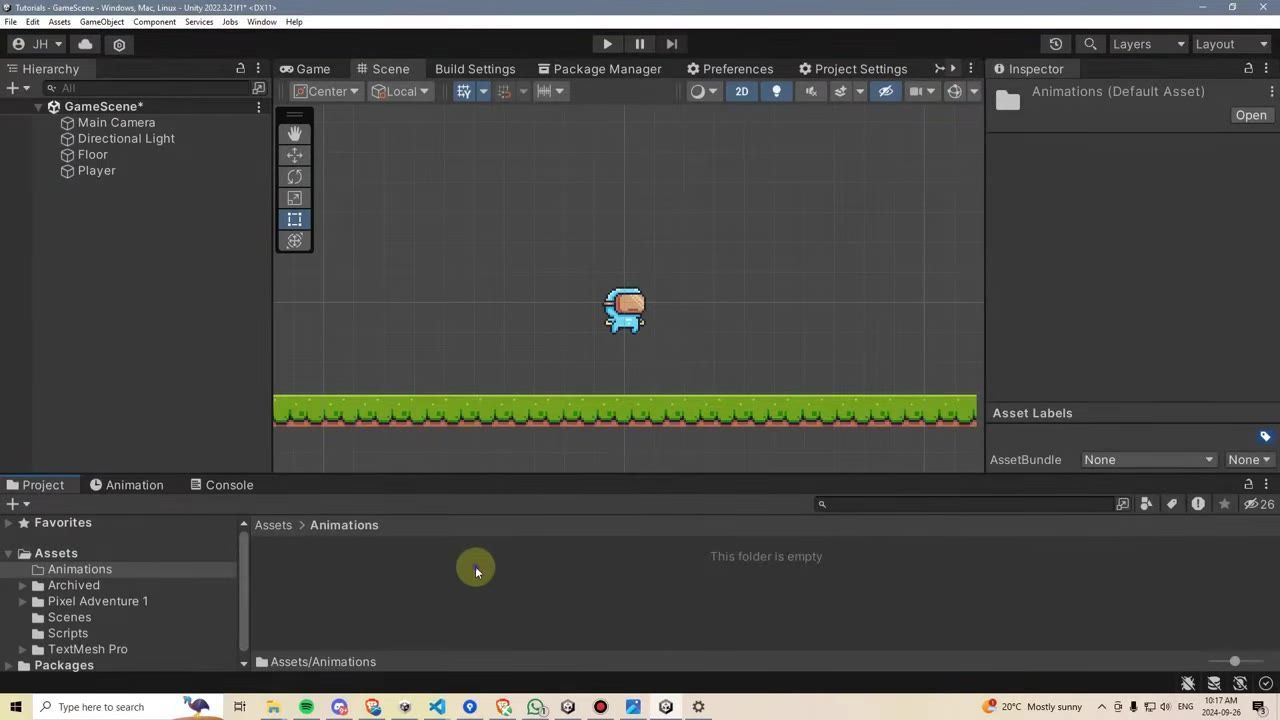Open the global search magnifier icon
The width and height of the screenshot is (1280, 720).
pos(1090,44)
